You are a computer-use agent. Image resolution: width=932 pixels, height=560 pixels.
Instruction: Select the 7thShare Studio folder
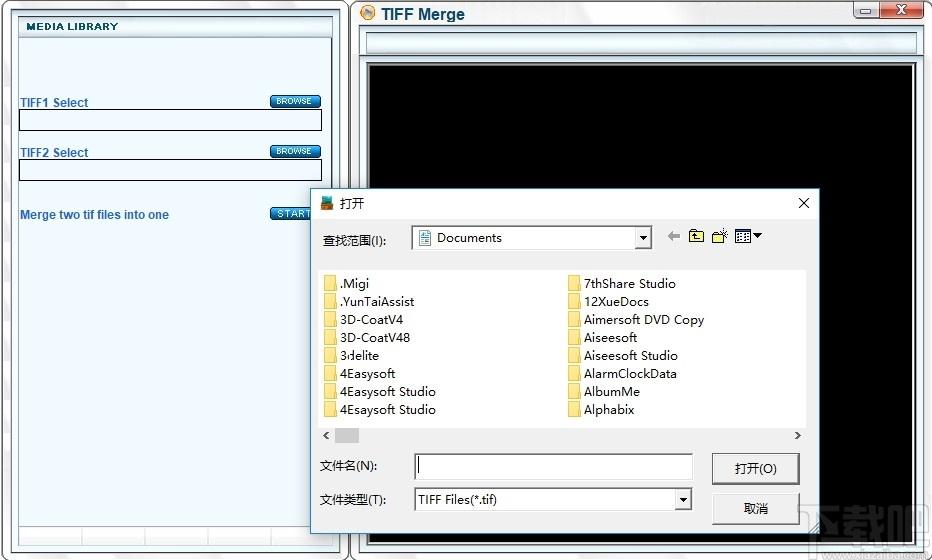pyautogui.click(x=622, y=284)
